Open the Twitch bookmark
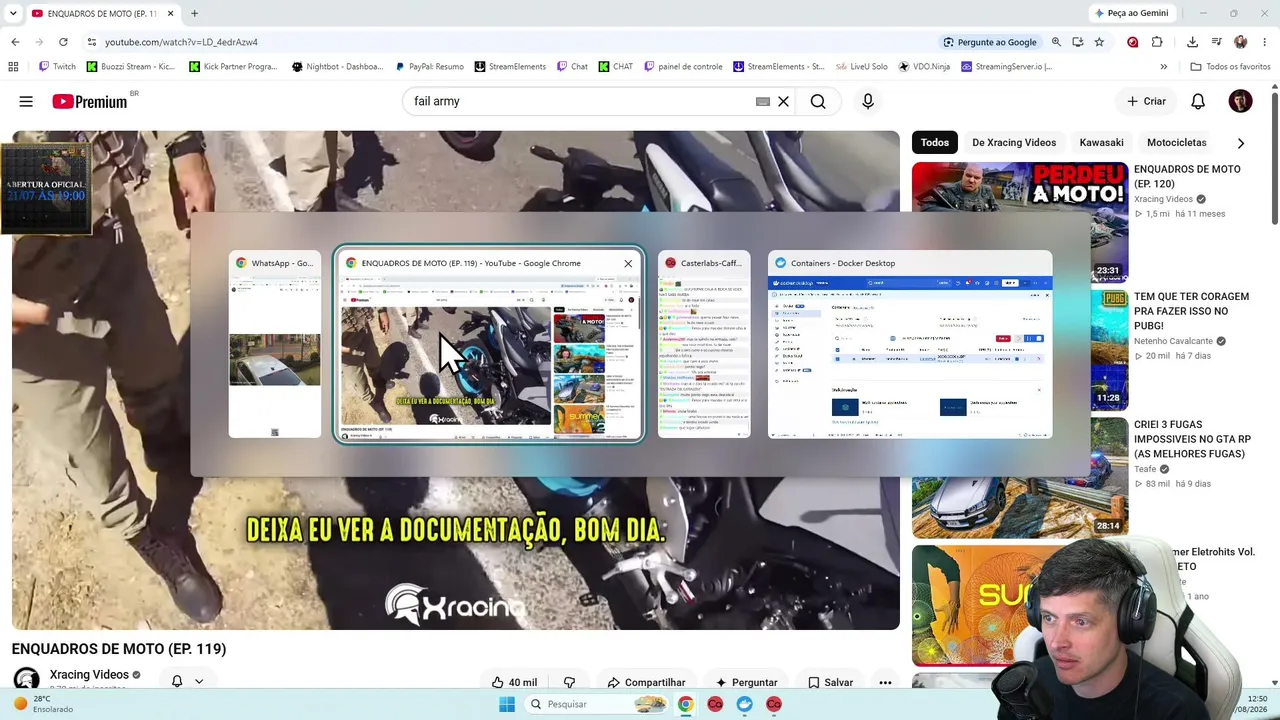This screenshot has width=1280, height=720. (x=57, y=67)
